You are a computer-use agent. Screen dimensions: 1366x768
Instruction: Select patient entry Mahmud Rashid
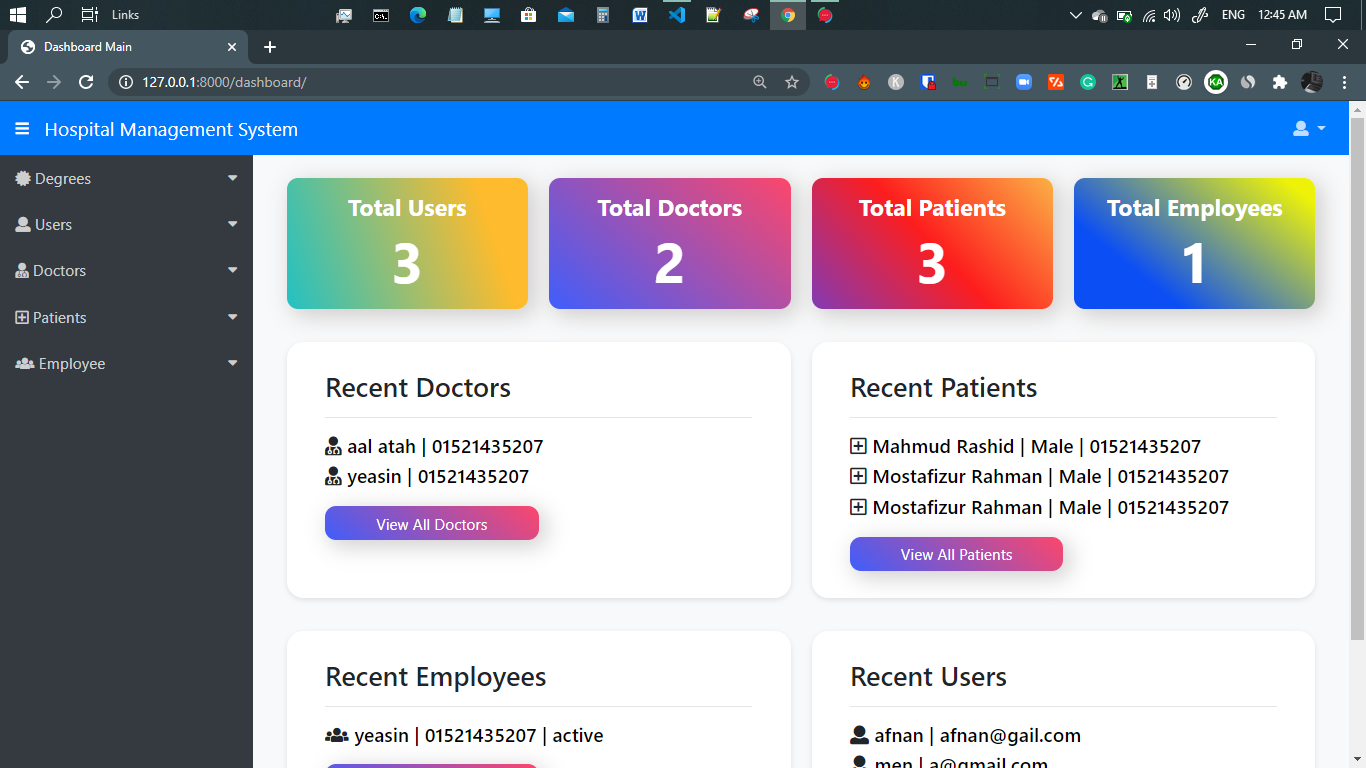click(x=1025, y=447)
